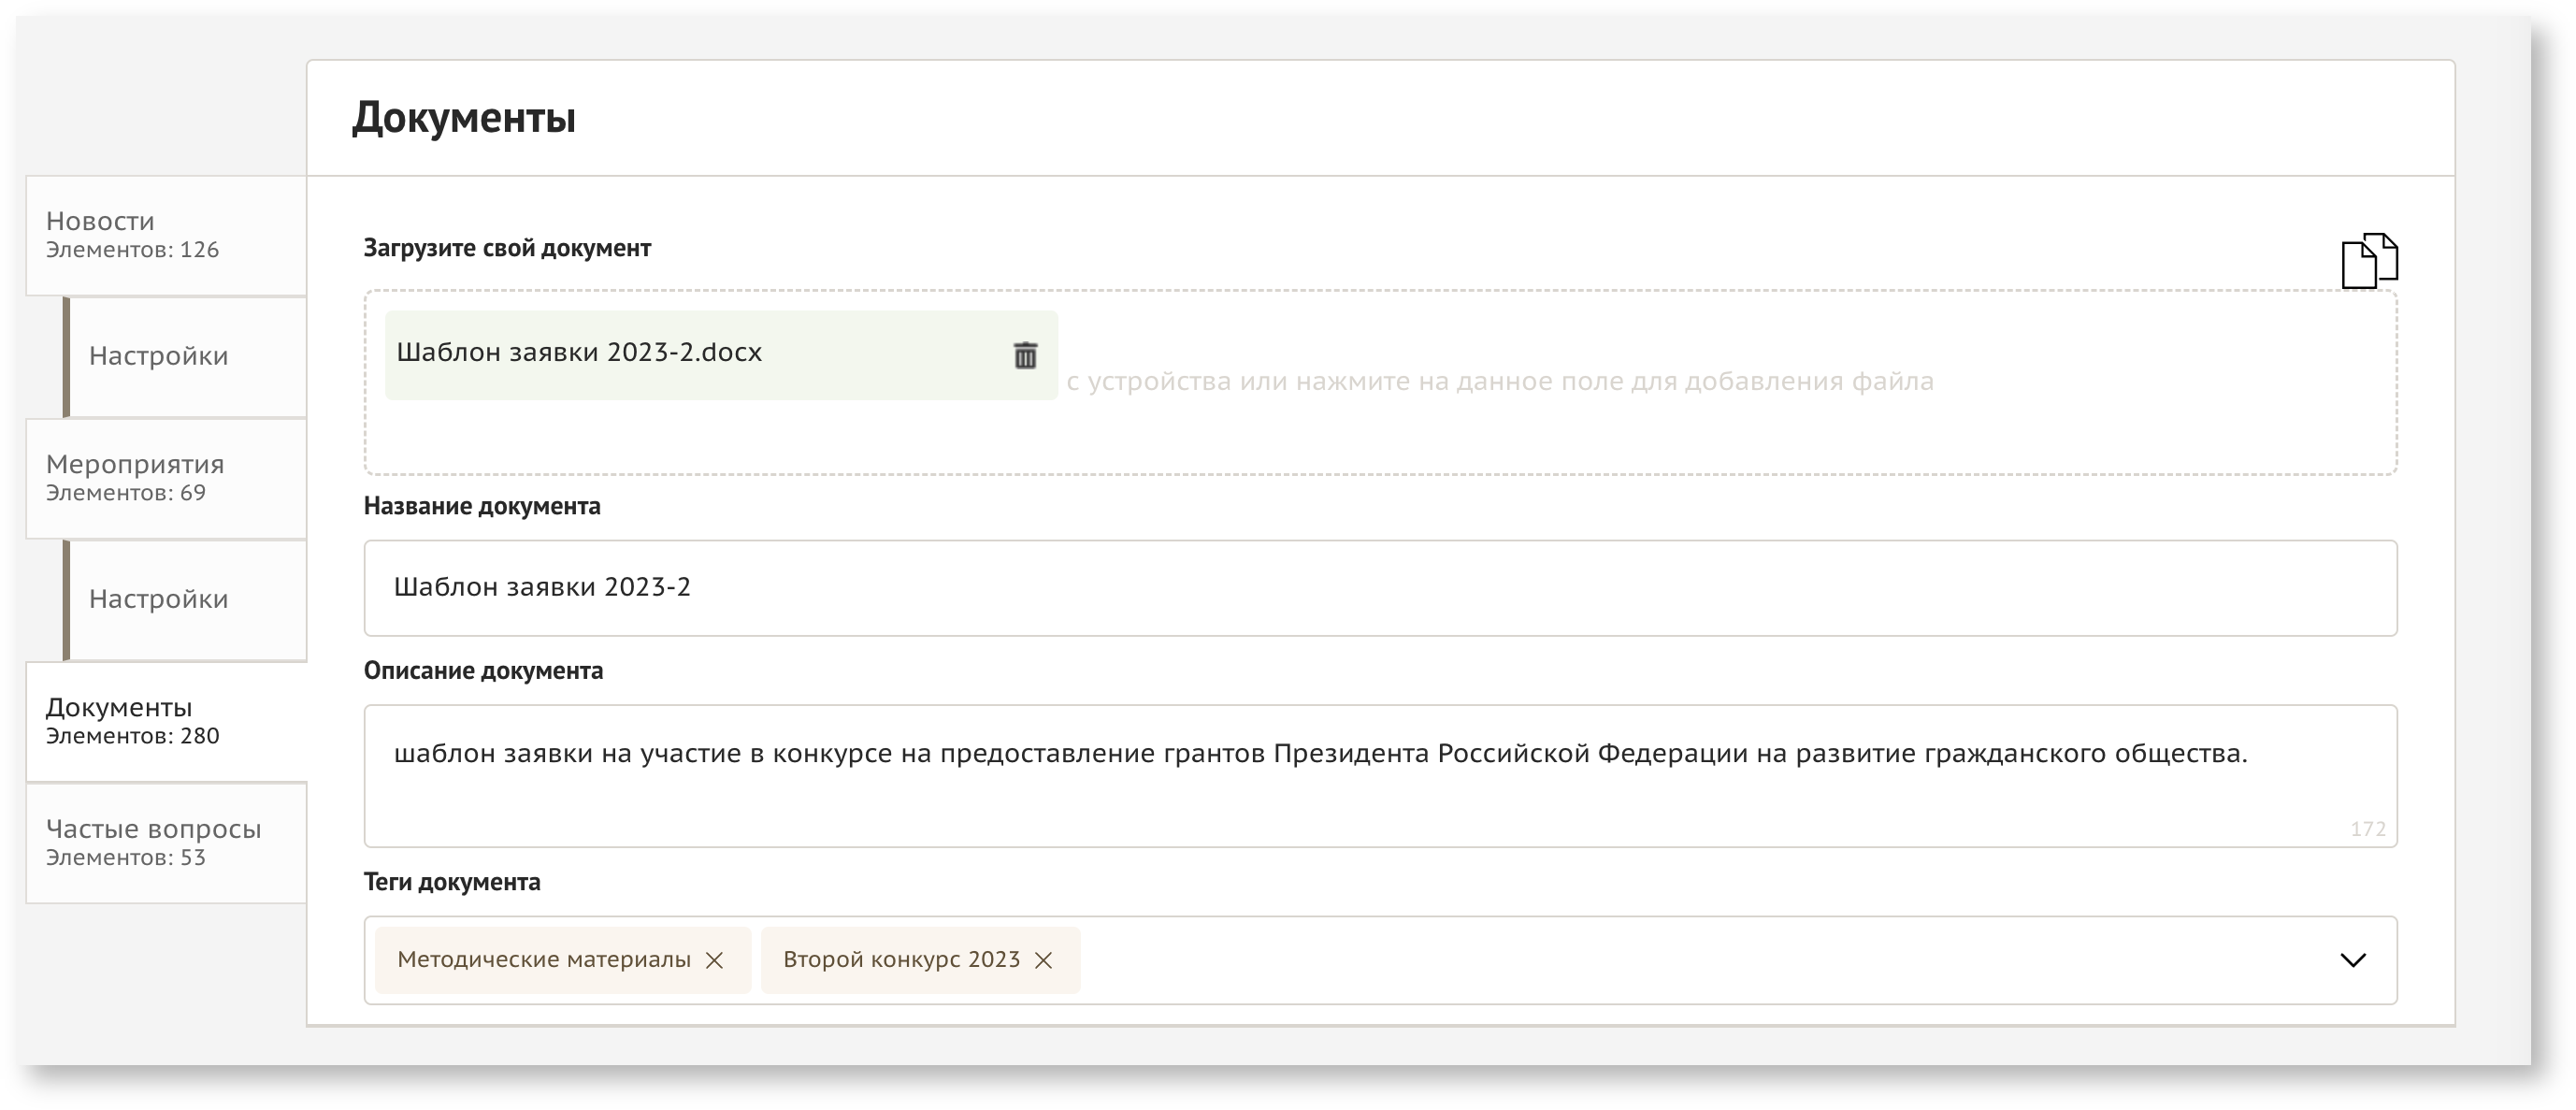Click the Название документа input field
2576x1110 pixels.
[x=1380, y=588]
